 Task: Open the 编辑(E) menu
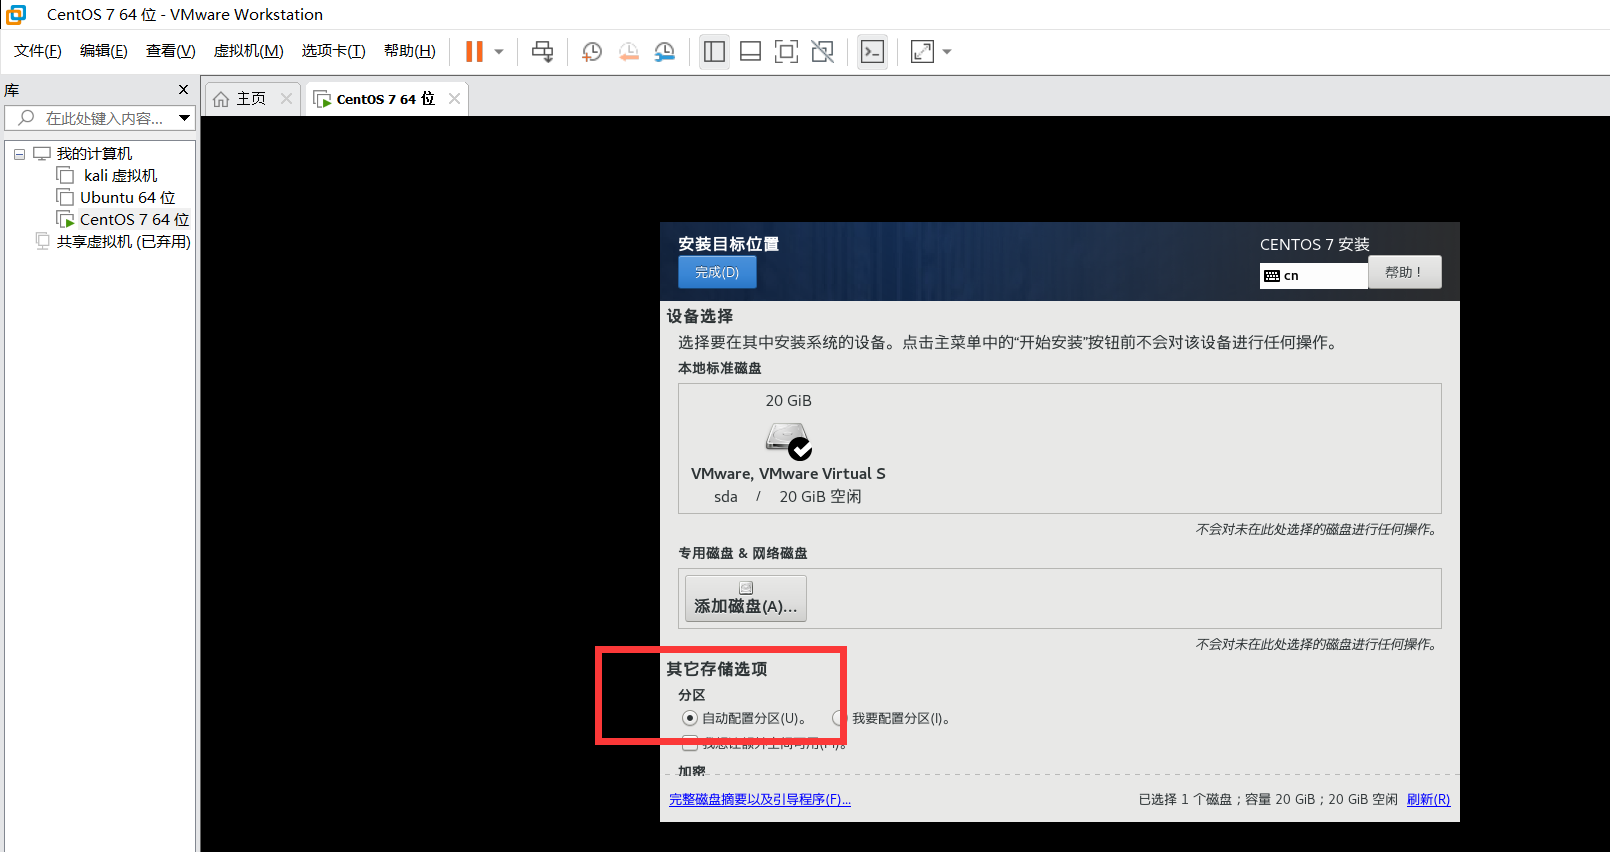coord(104,51)
